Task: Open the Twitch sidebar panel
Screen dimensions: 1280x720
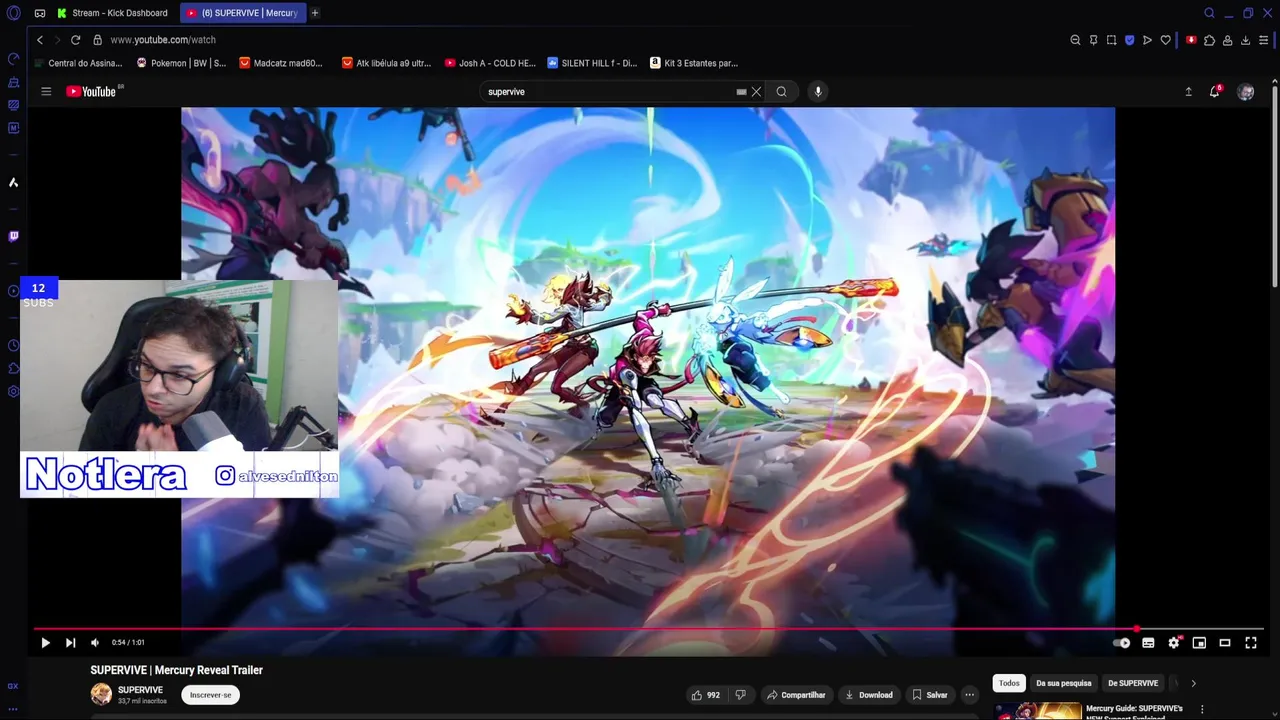Action: (13, 236)
